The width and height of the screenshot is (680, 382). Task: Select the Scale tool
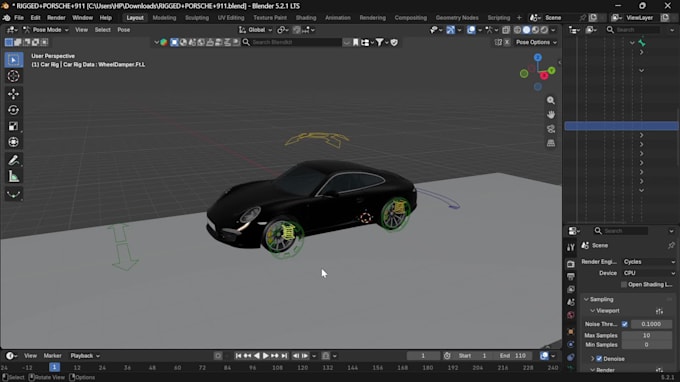pos(13,126)
